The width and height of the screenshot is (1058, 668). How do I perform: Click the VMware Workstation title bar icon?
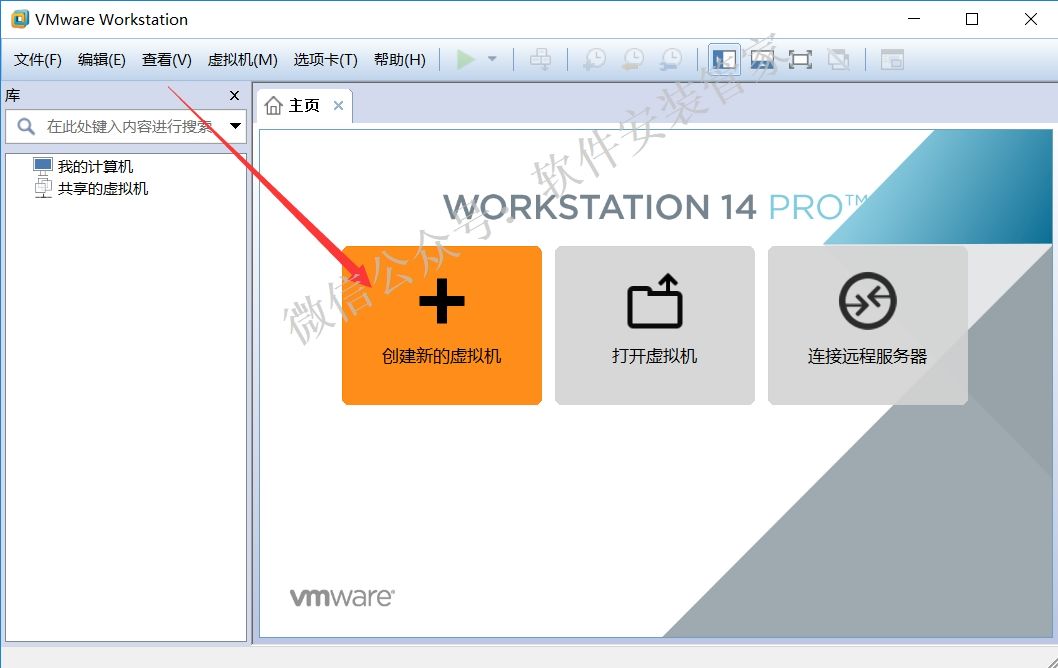pyautogui.click(x=20, y=19)
